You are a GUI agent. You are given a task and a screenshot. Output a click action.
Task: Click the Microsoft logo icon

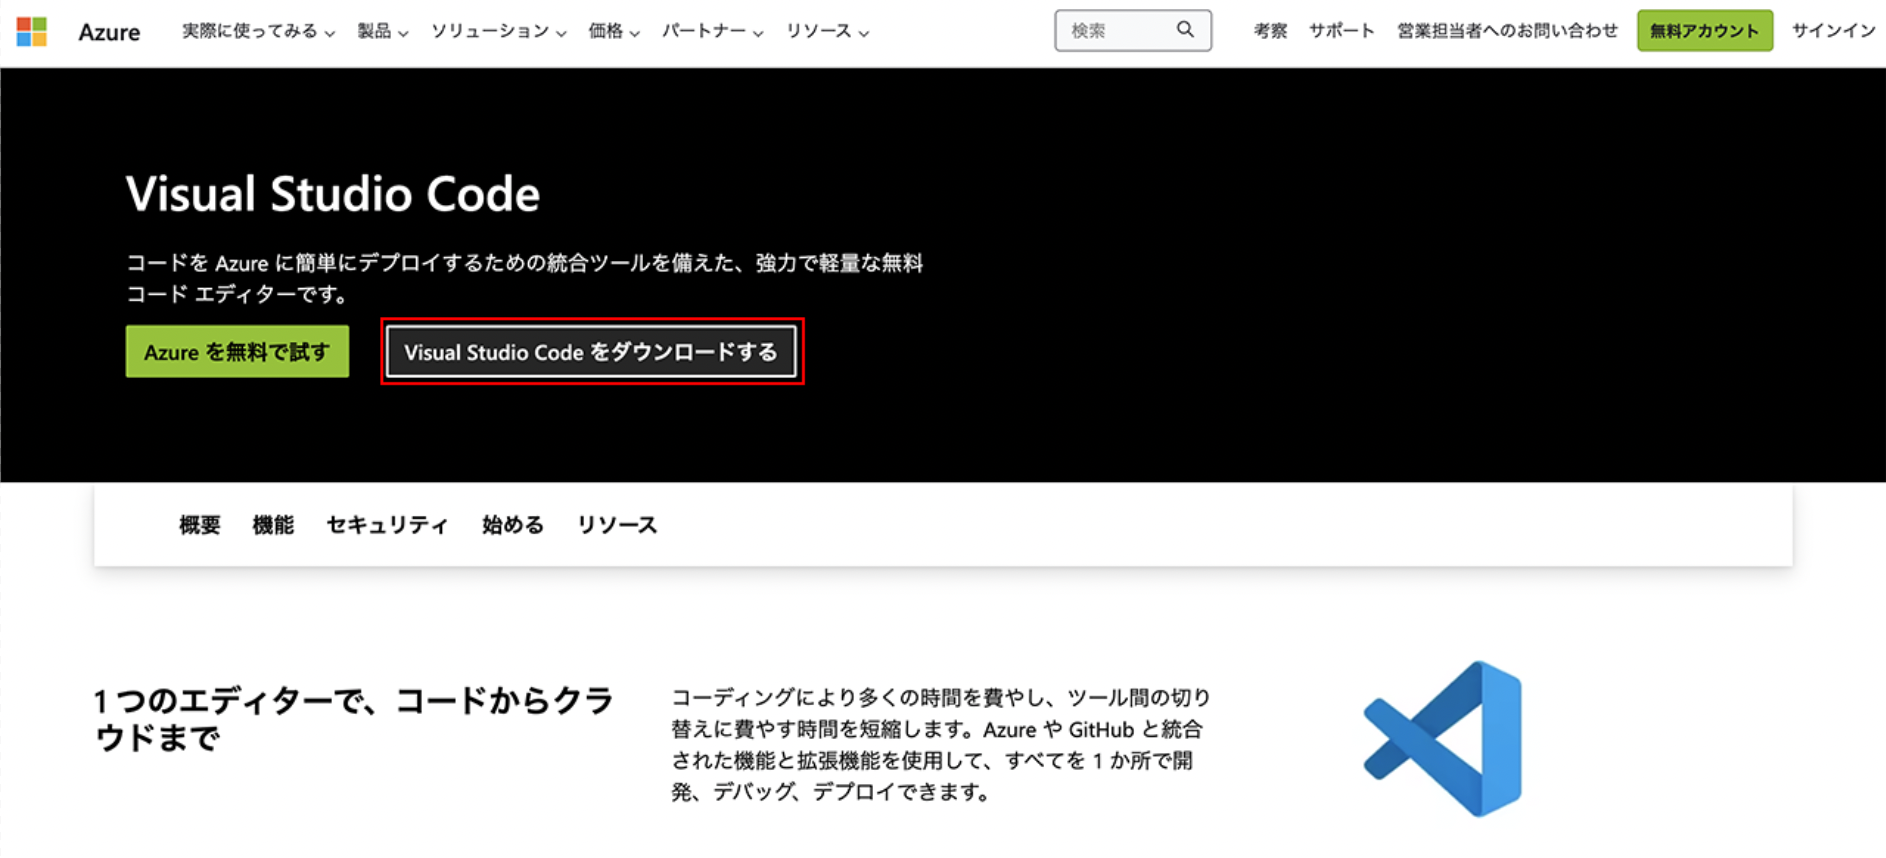(x=32, y=31)
